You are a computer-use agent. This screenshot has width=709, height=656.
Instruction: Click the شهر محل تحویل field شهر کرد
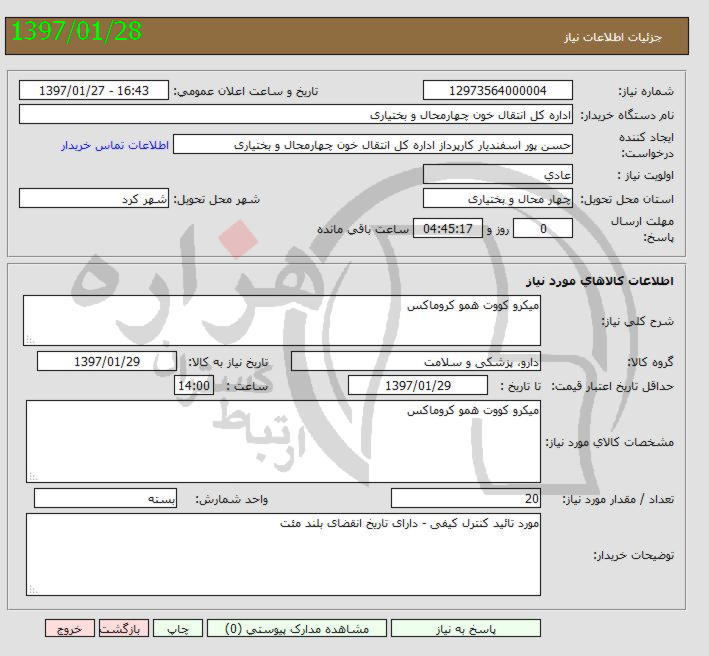pyautogui.click(x=94, y=198)
